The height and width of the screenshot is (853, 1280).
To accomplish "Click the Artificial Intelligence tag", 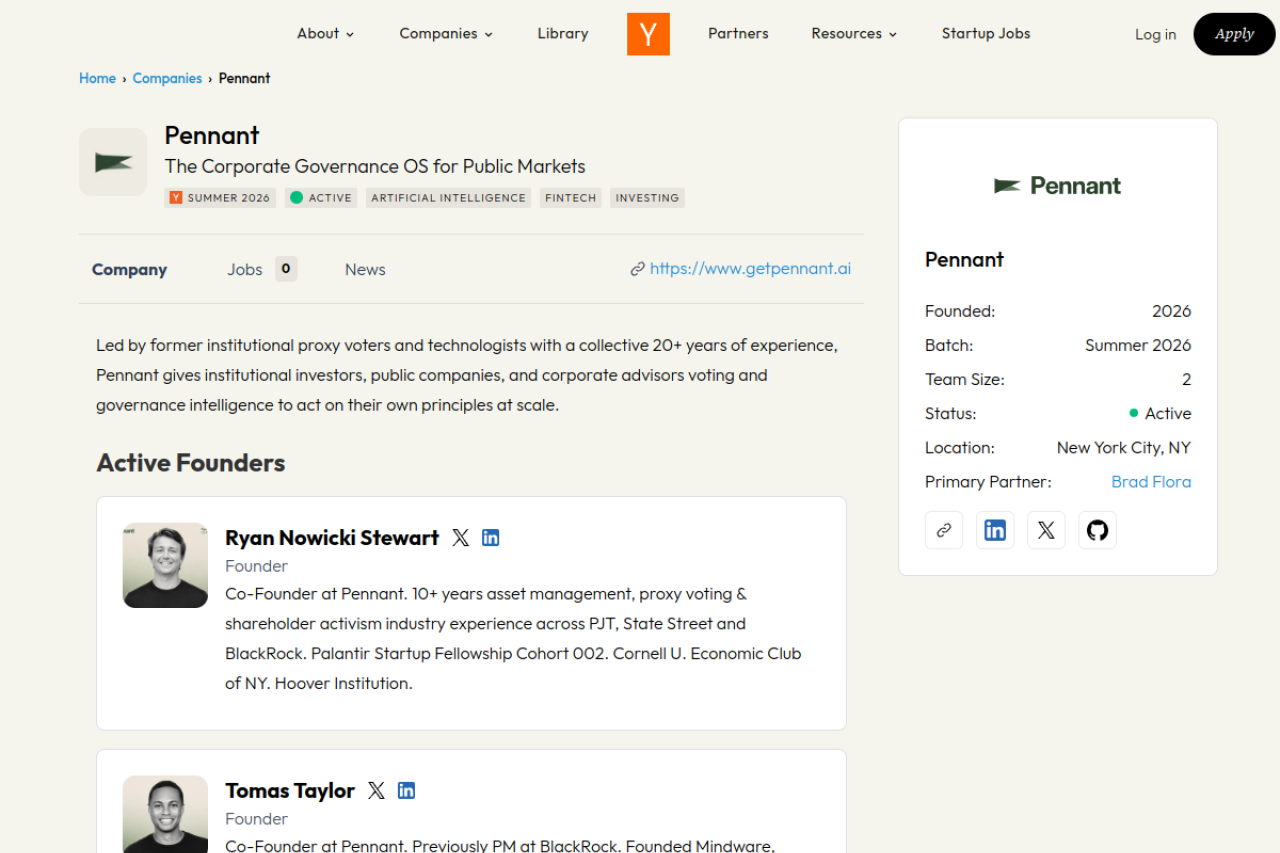I will pos(448,198).
